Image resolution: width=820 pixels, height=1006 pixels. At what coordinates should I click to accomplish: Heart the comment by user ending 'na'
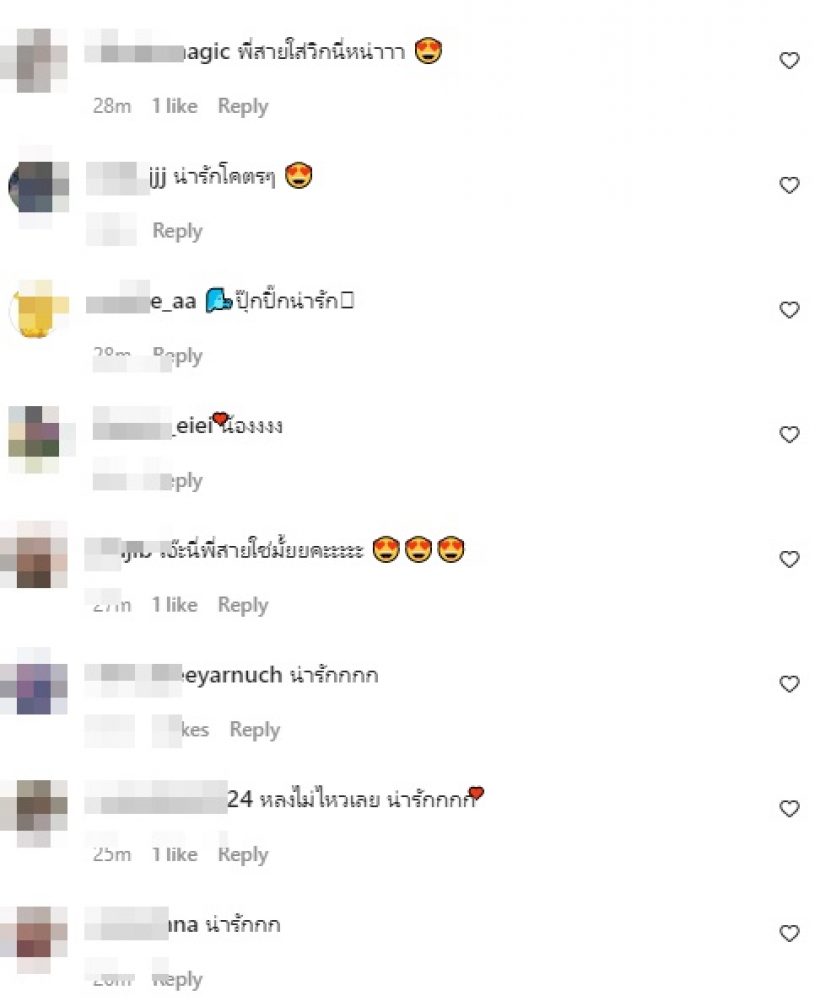click(x=789, y=933)
